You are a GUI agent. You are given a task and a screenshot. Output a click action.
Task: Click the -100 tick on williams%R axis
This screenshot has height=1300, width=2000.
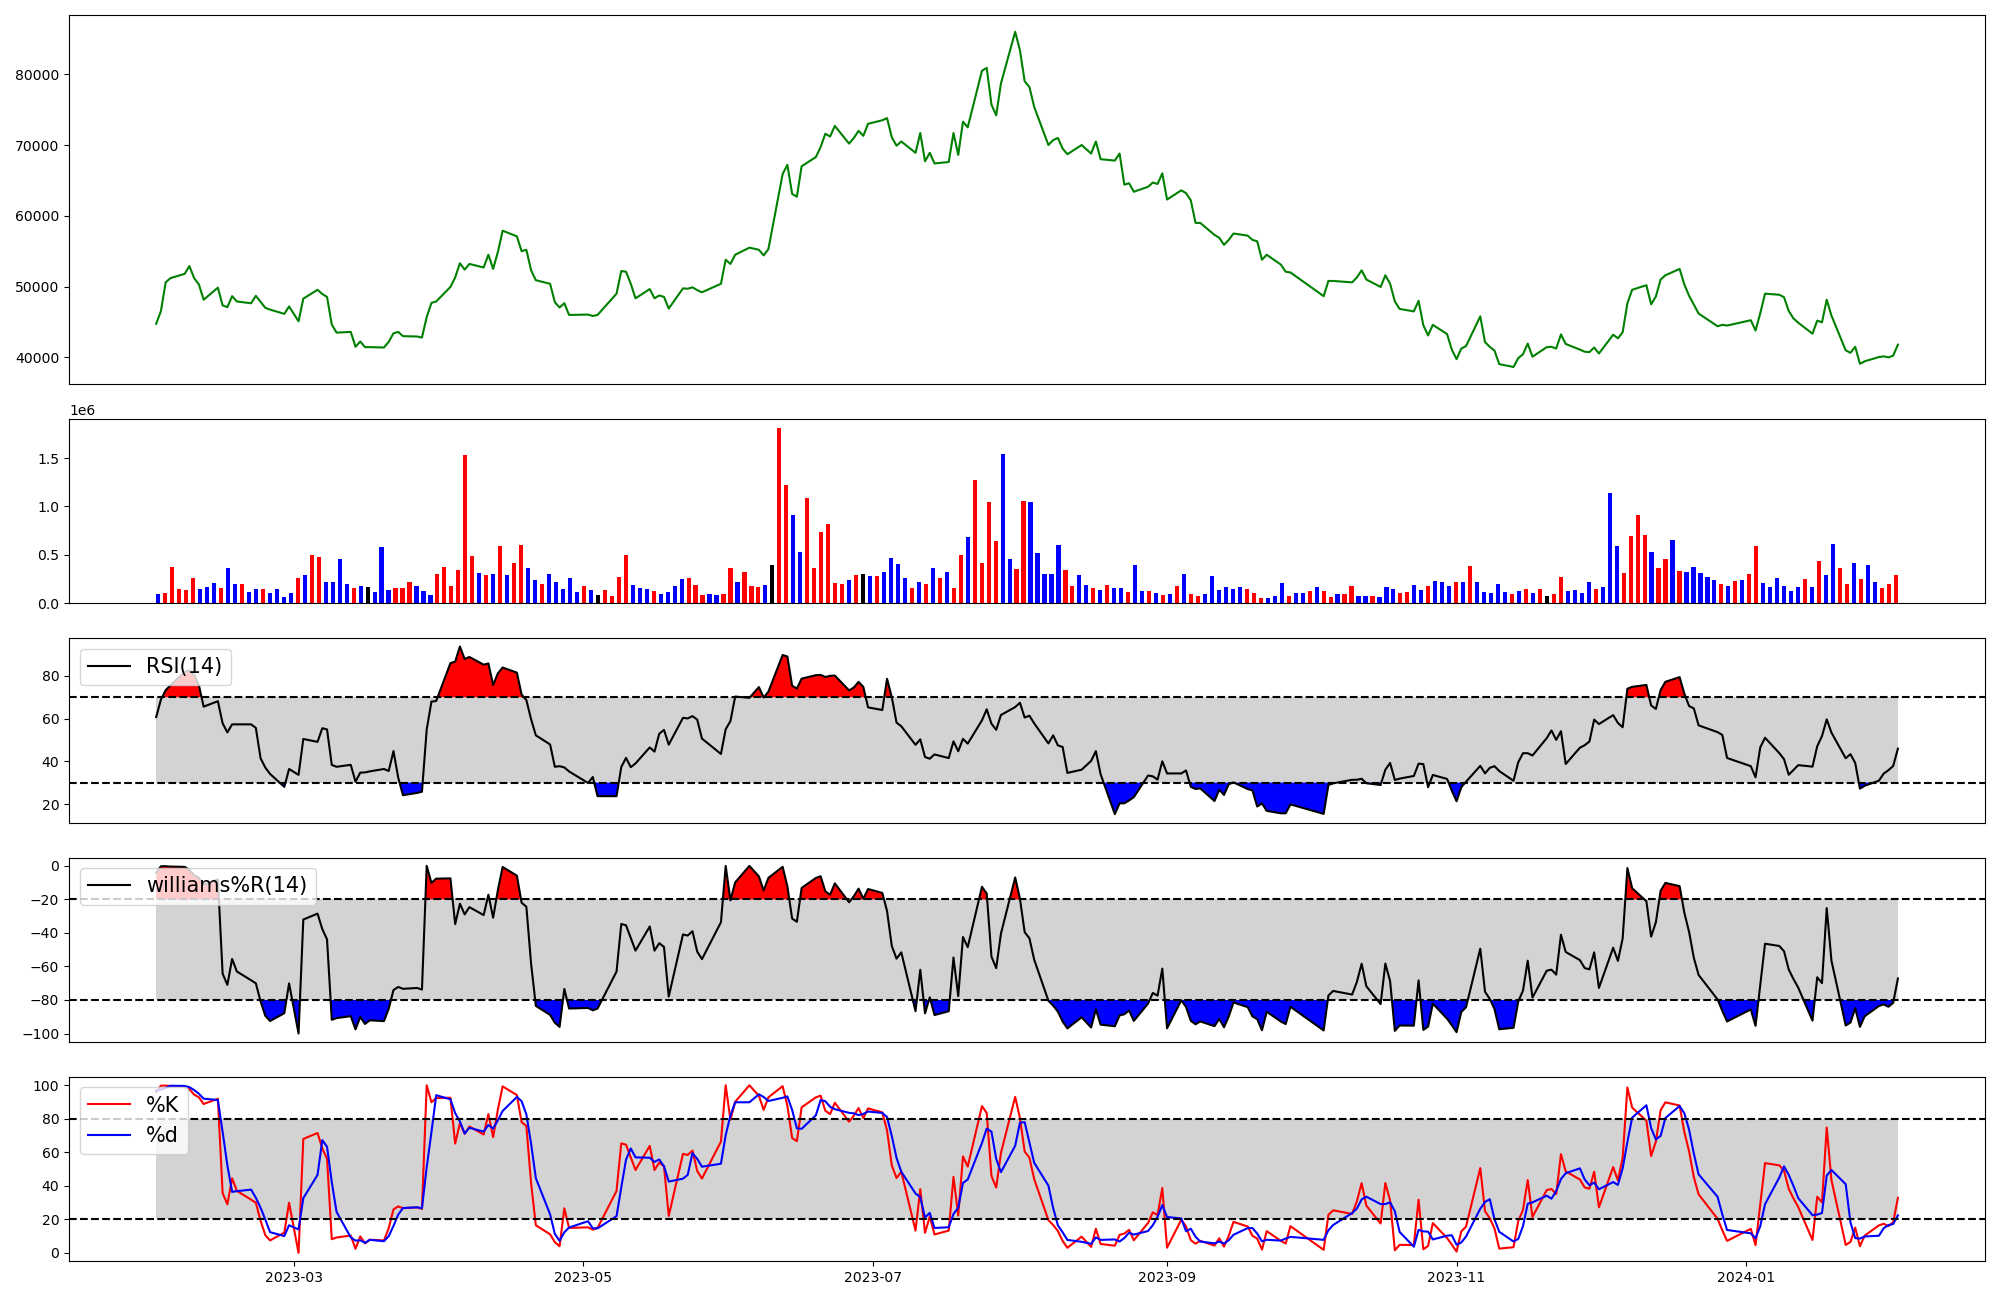(43, 1034)
